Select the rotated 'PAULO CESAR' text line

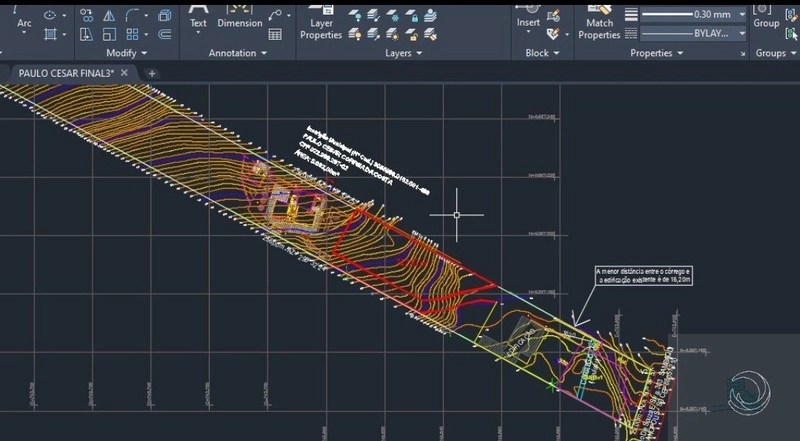pos(348,160)
